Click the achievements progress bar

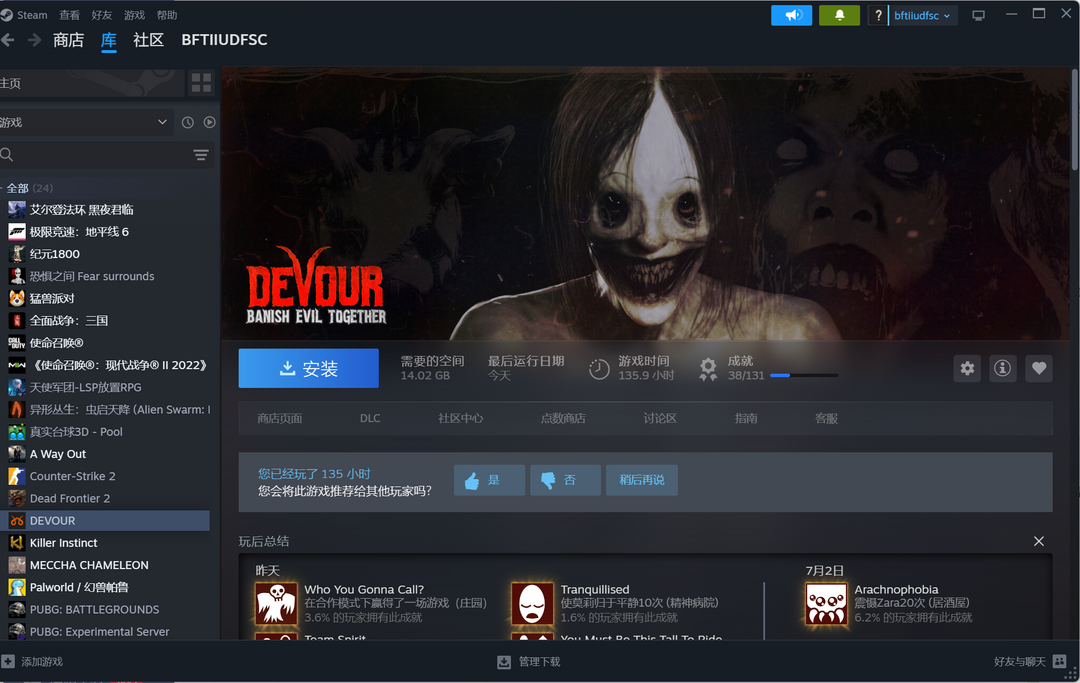pos(804,375)
